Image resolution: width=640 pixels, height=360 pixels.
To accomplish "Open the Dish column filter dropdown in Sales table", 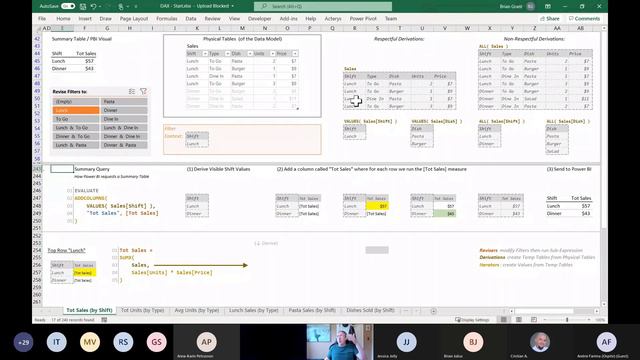I will pyautogui.click(x=250, y=53).
